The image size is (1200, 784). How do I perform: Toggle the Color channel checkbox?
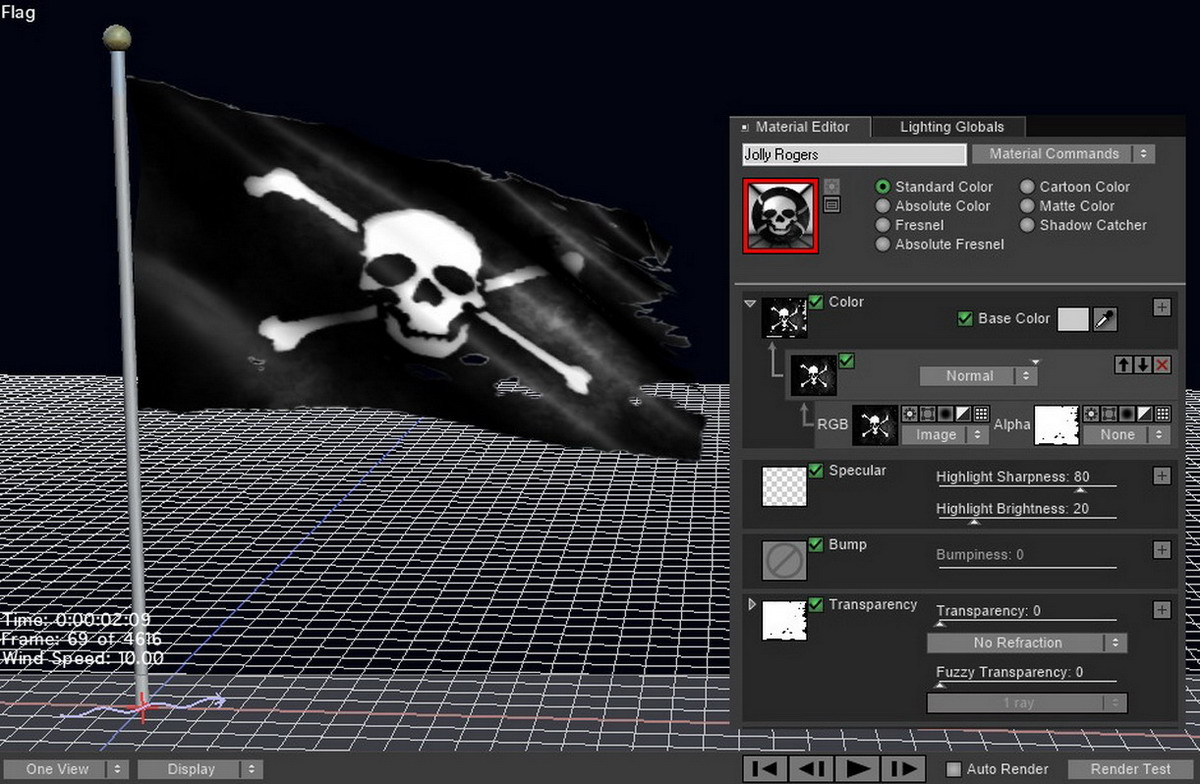tap(816, 302)
